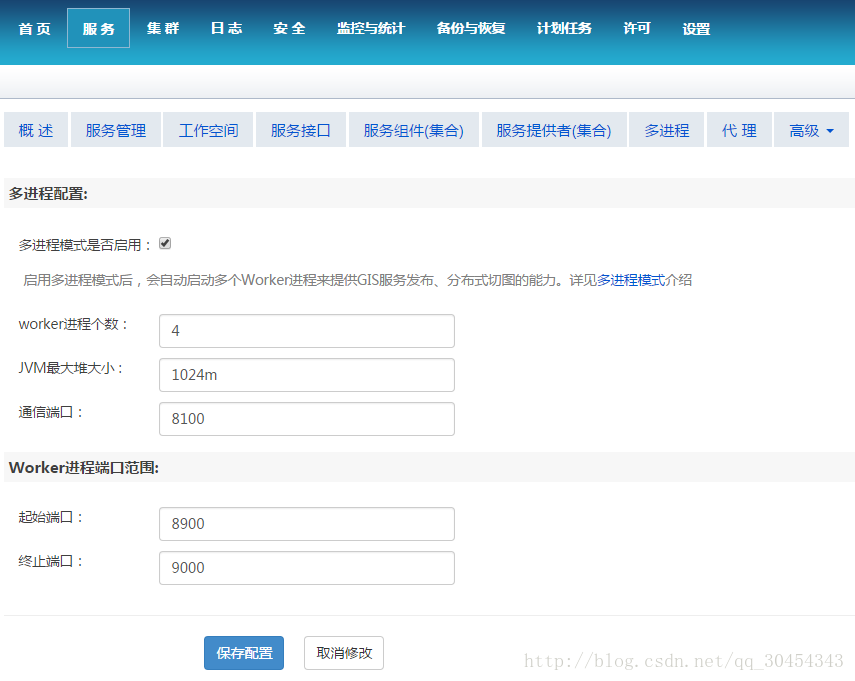Go to the 集群 menu
The height and width of the screenshot is (681, 855).
pyautogui.click(x=162, y=28)
